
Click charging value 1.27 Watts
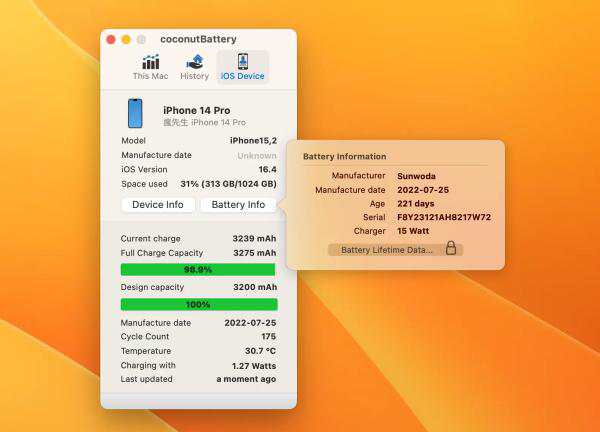click(254, 366)
